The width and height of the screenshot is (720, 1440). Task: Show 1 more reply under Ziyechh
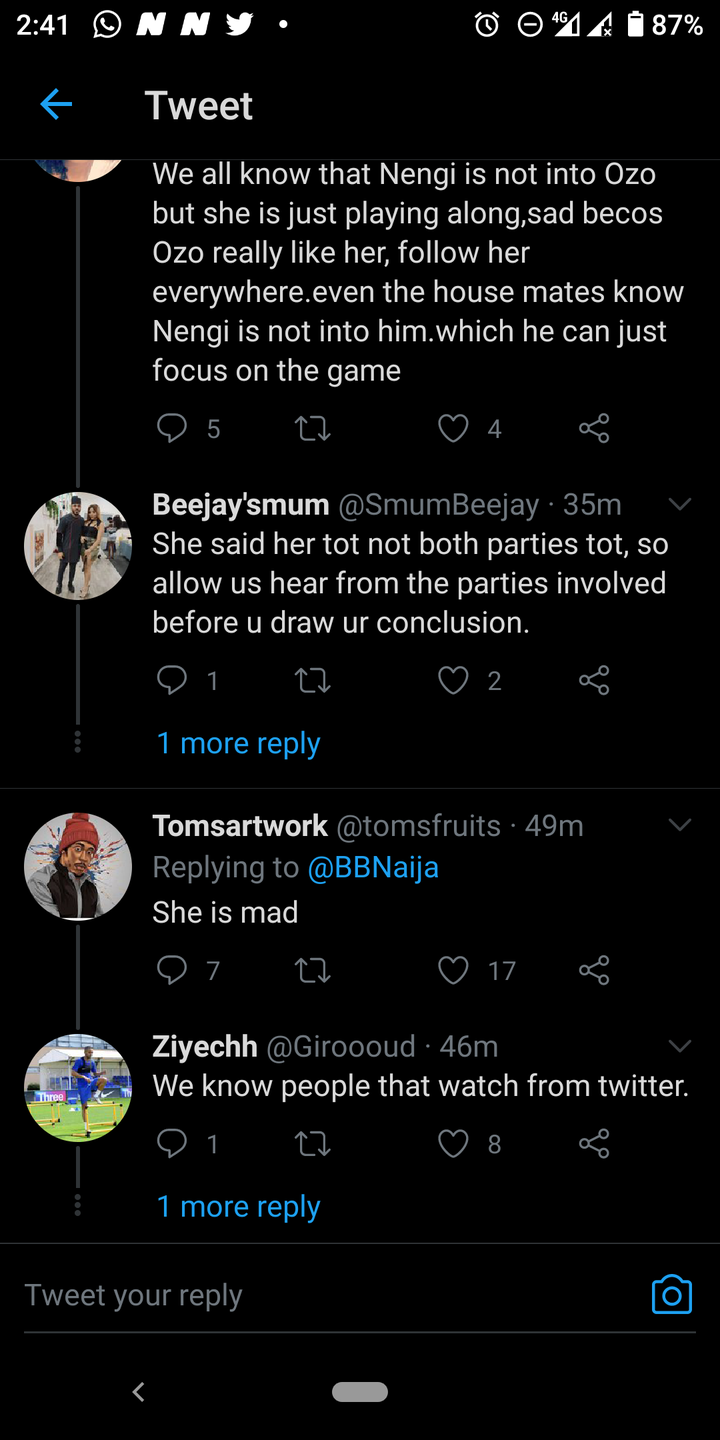tap(238, 1206)
